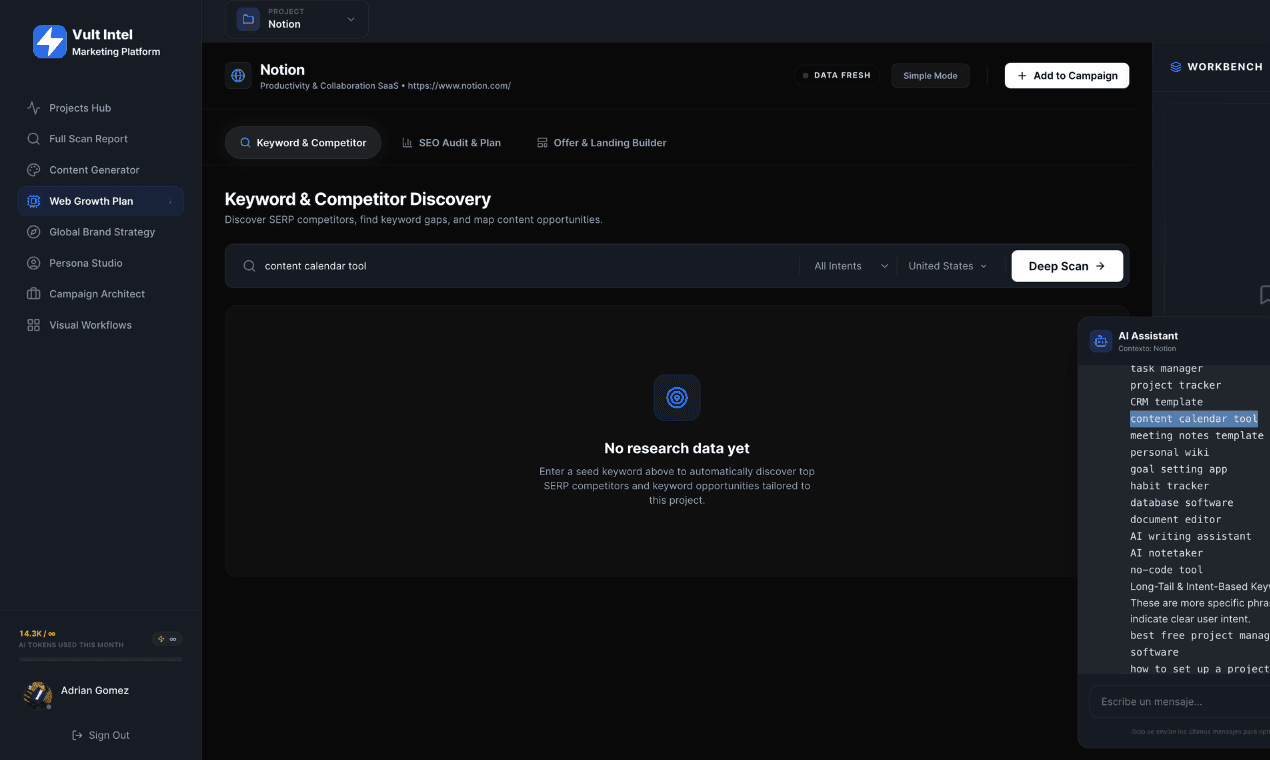
Task: Click the Vult Intel lightning logo
Action: pyautogui.click(x=49, y=42)
